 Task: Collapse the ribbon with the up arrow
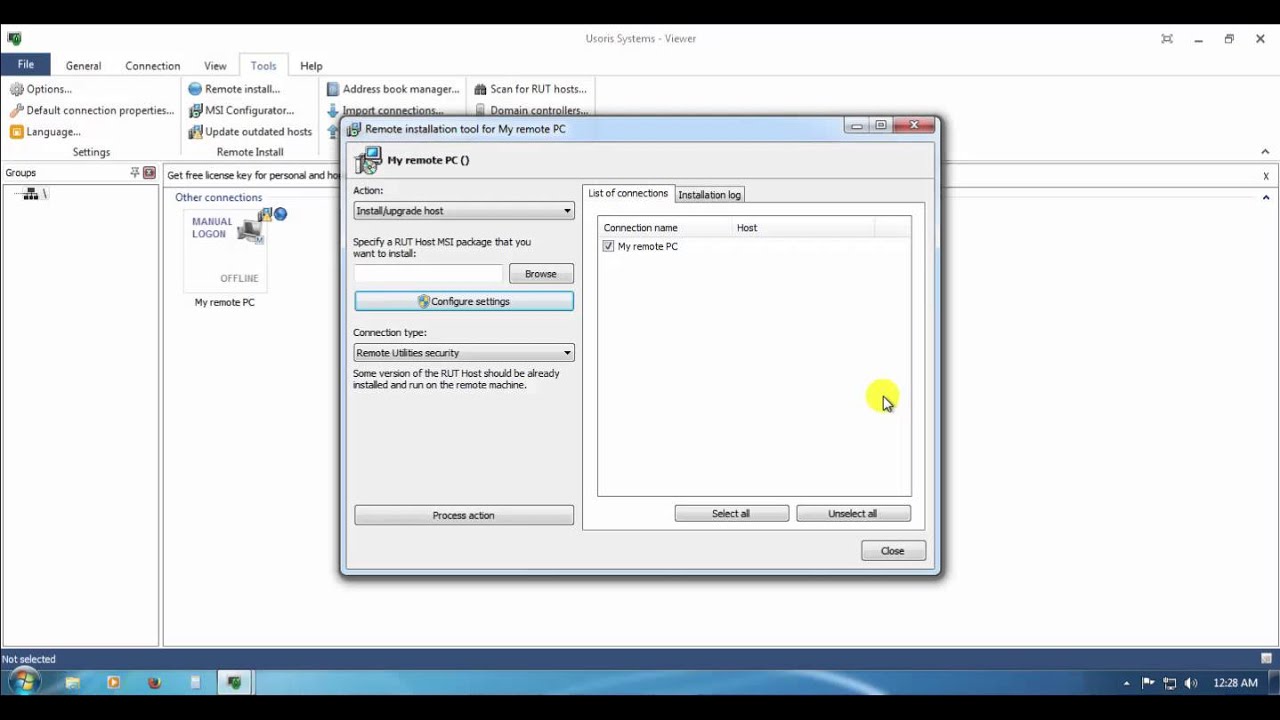pos(1265,152)
